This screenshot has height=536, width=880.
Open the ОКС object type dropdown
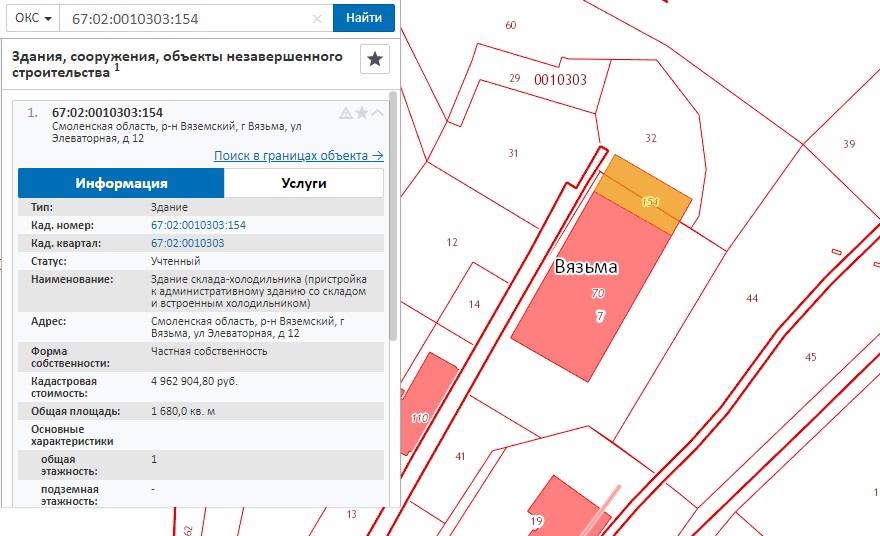tap(33, 18)
